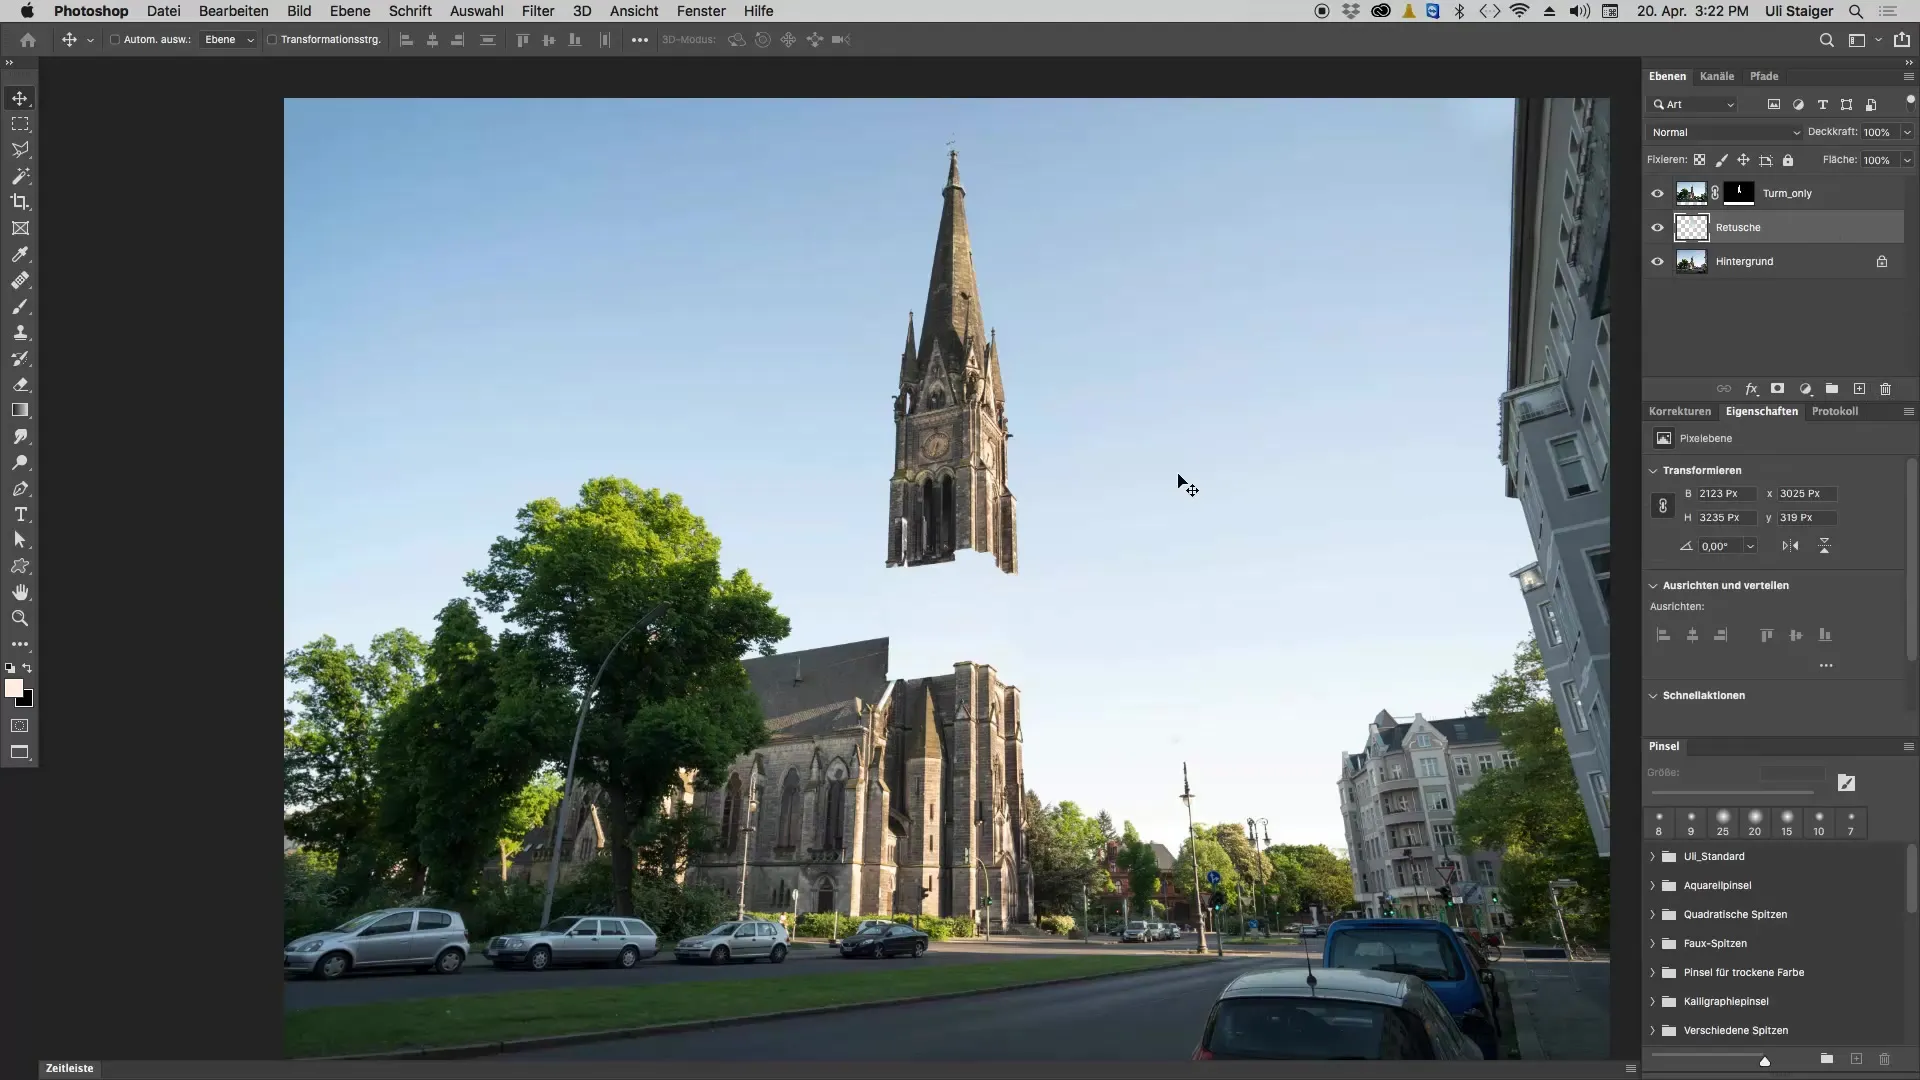
Task: Select the Frame tool
Action: (20, 228)
